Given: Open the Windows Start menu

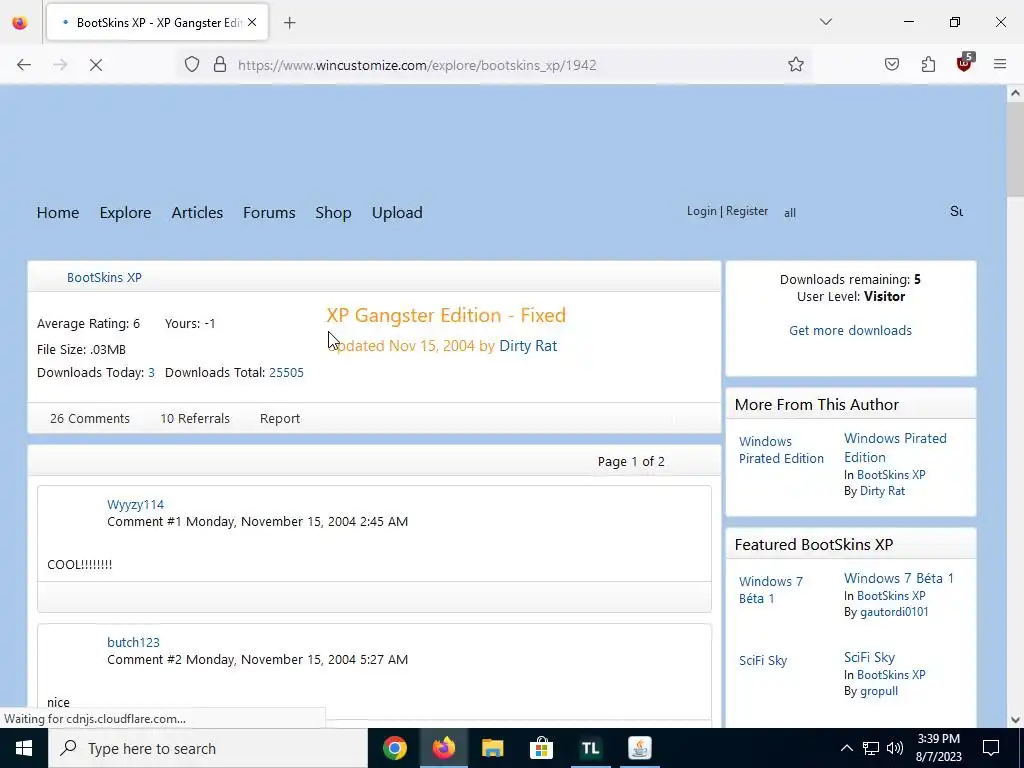Looking at the screenshot, I should (x=24, y=748).
